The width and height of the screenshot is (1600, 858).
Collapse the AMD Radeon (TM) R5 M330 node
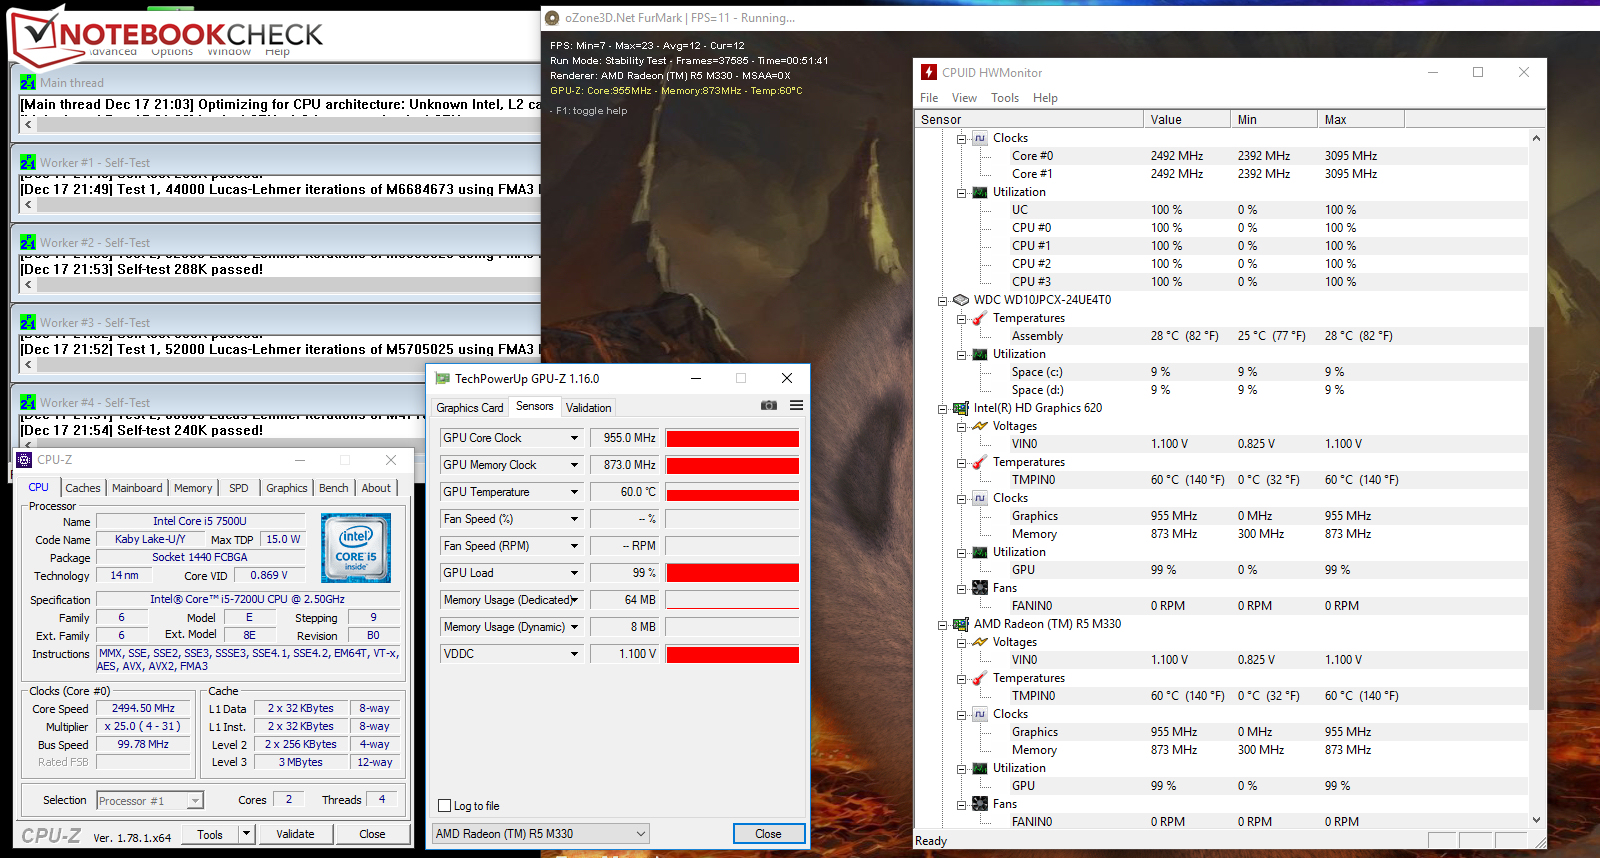[x=942, y=624]
